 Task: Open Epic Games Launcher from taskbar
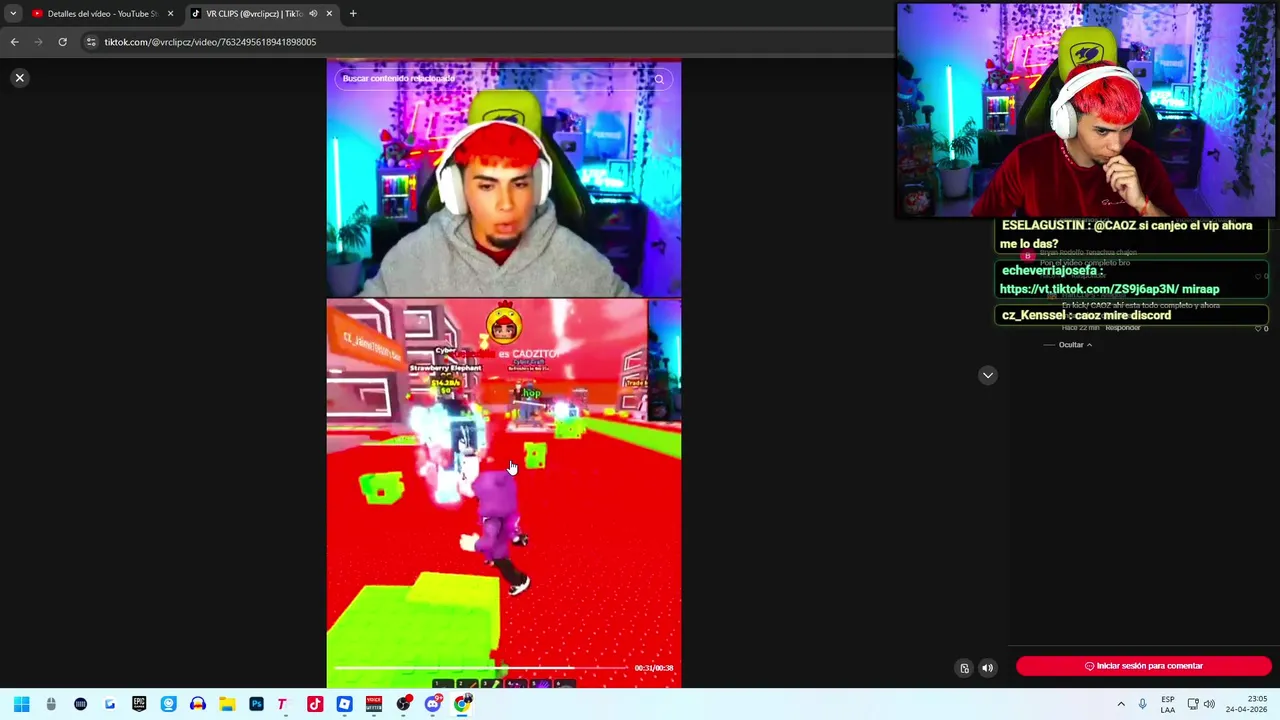coord(139,704)
